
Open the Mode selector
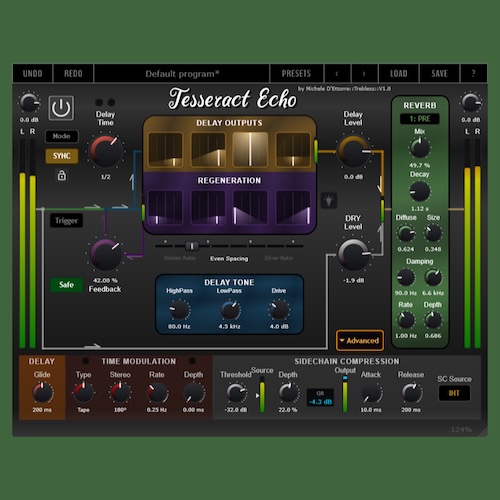tap(62, 136)
